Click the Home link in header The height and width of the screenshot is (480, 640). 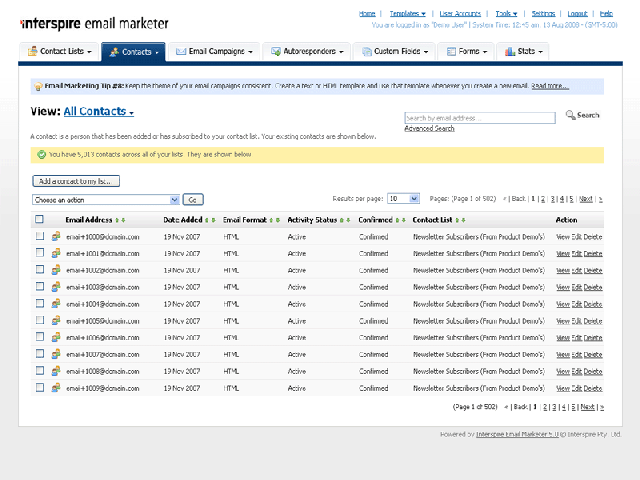click(367, 13)
